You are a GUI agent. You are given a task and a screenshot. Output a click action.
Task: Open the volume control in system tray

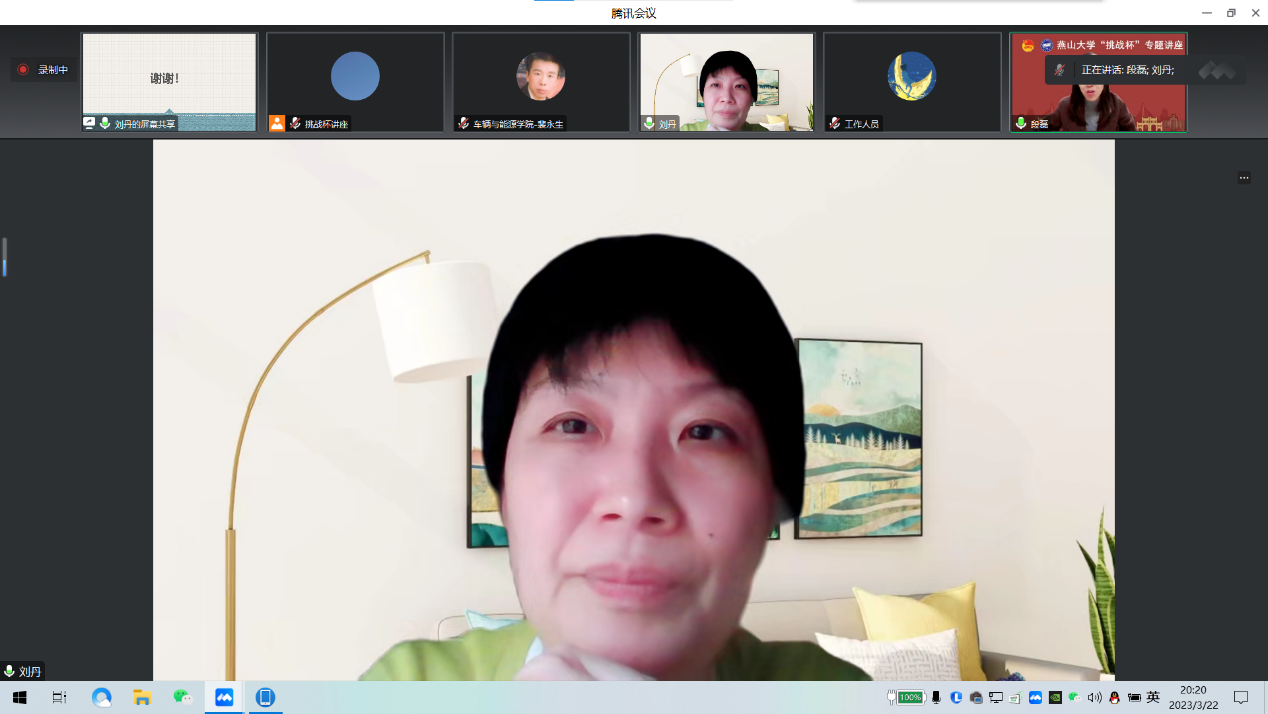click(1094, 697)
